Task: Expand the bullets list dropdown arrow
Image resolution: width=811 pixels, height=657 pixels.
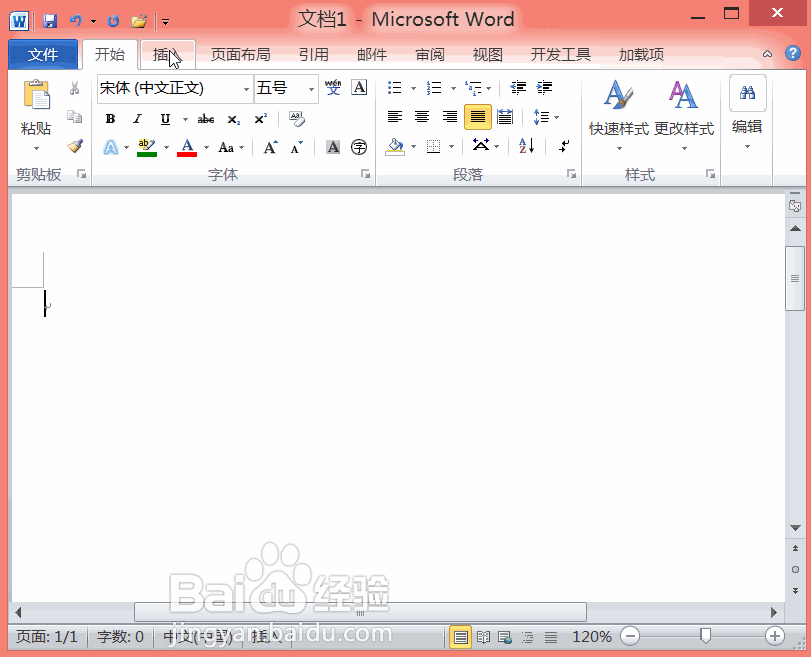Action: coord(413,88)
